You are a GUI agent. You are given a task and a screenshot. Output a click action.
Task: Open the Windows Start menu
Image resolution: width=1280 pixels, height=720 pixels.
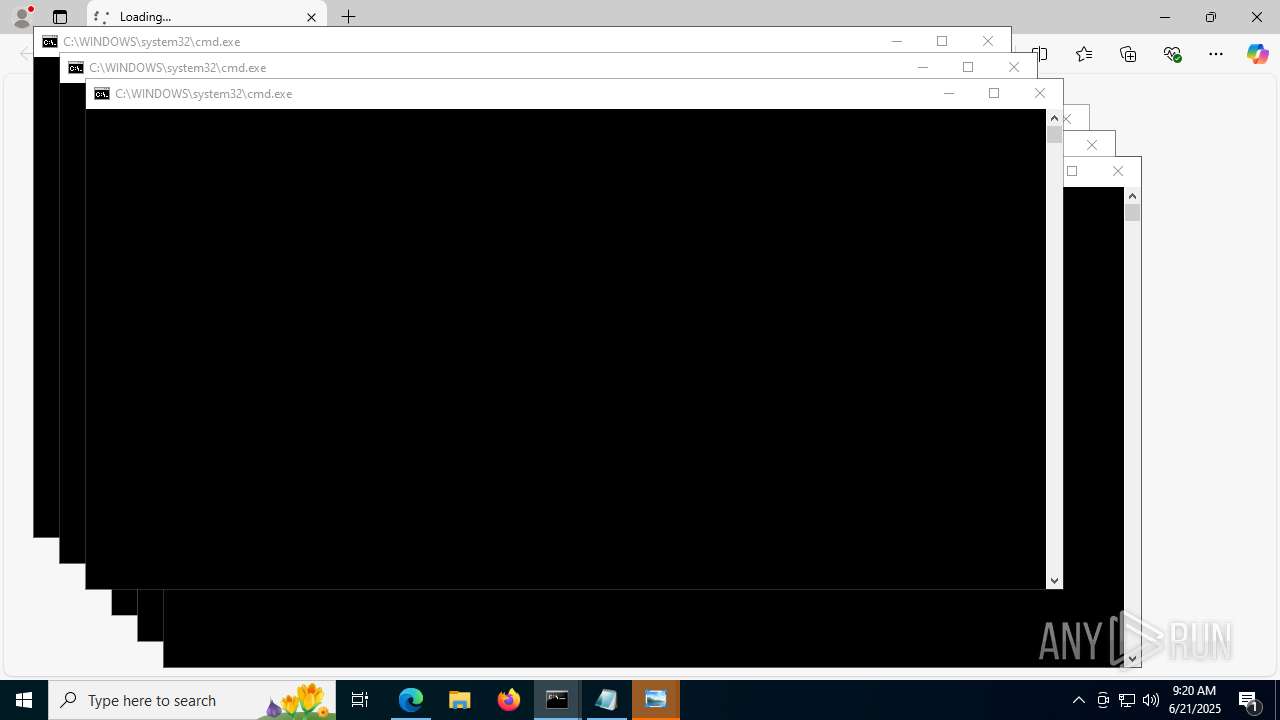[x=24, y=700]
